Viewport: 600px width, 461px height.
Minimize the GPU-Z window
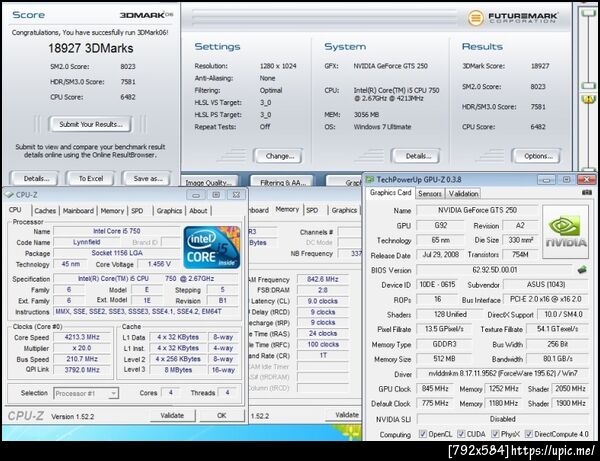click(x=546, y=179)
